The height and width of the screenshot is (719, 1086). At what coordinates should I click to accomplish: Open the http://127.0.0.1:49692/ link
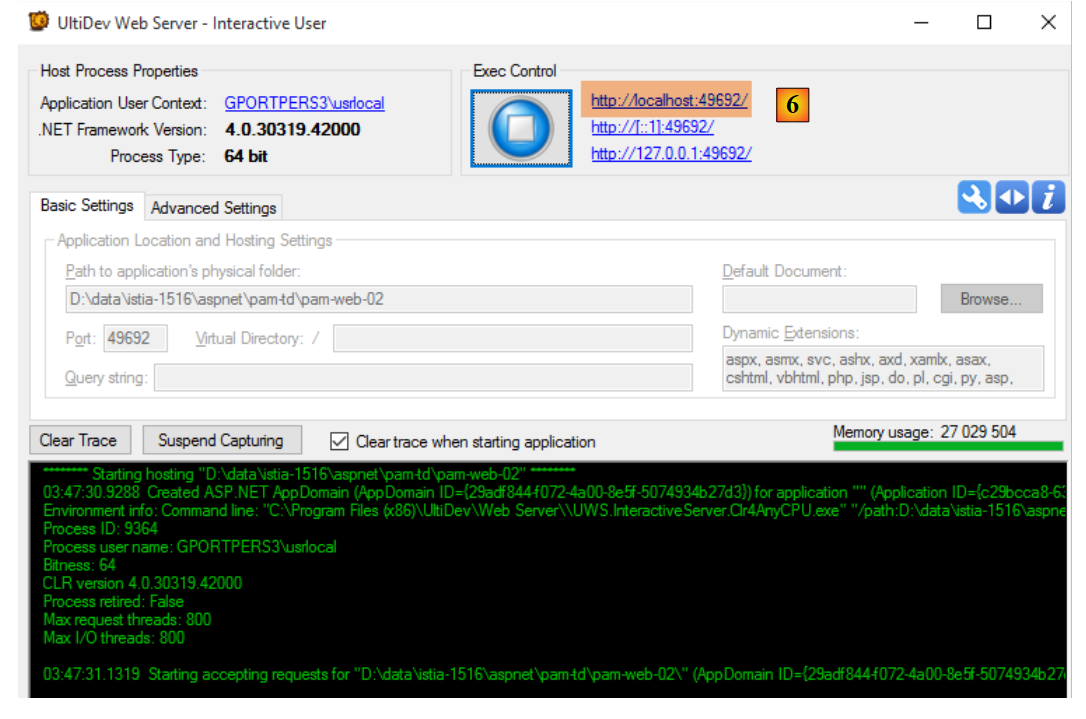[x=670, y=154]
